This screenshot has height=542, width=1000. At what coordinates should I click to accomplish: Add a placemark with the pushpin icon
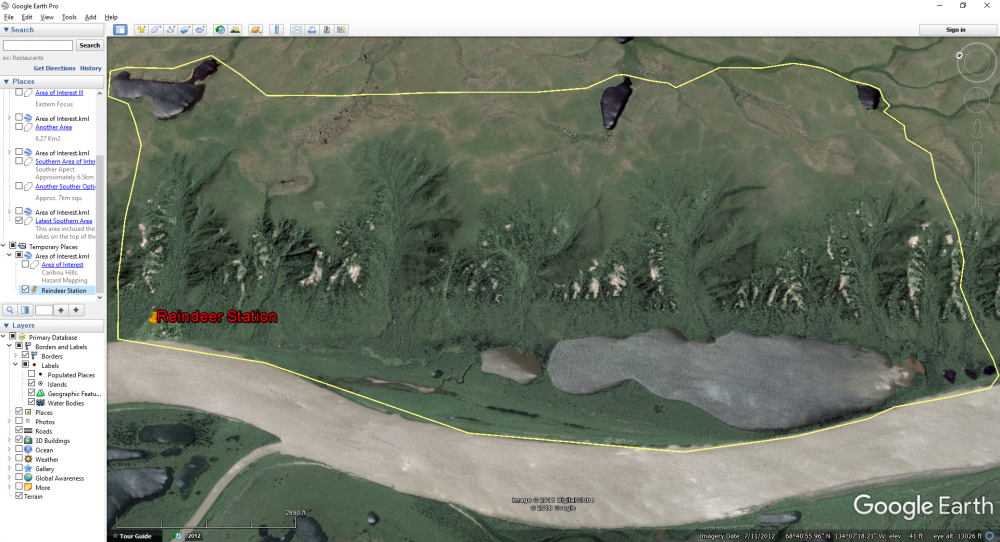(x=141, y=29)
